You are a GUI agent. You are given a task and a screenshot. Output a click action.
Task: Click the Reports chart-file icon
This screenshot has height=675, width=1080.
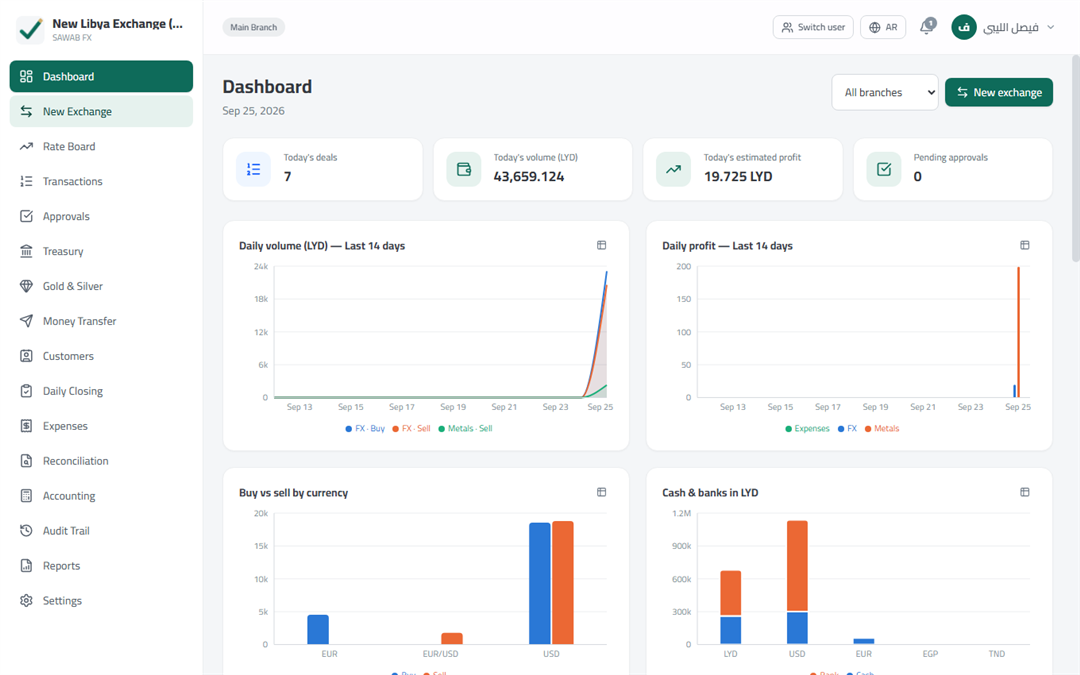(x=26, y=565)
